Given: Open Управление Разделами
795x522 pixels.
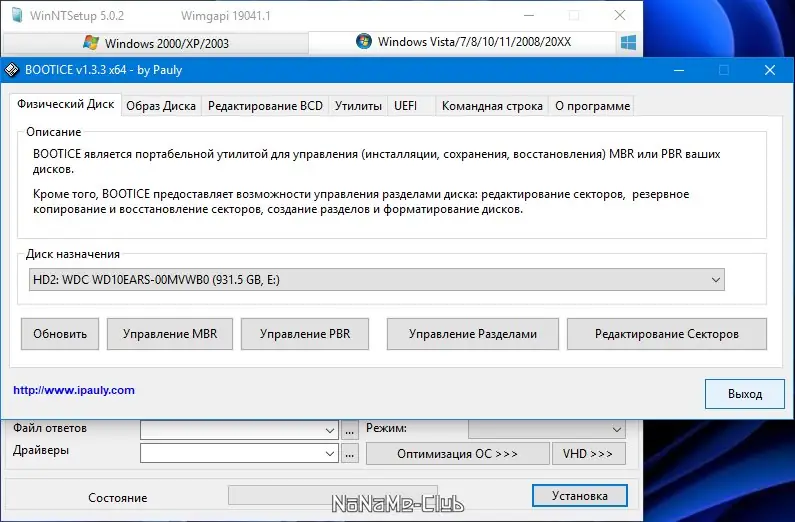Looking at the screenshot, I should tap(473, 334).
